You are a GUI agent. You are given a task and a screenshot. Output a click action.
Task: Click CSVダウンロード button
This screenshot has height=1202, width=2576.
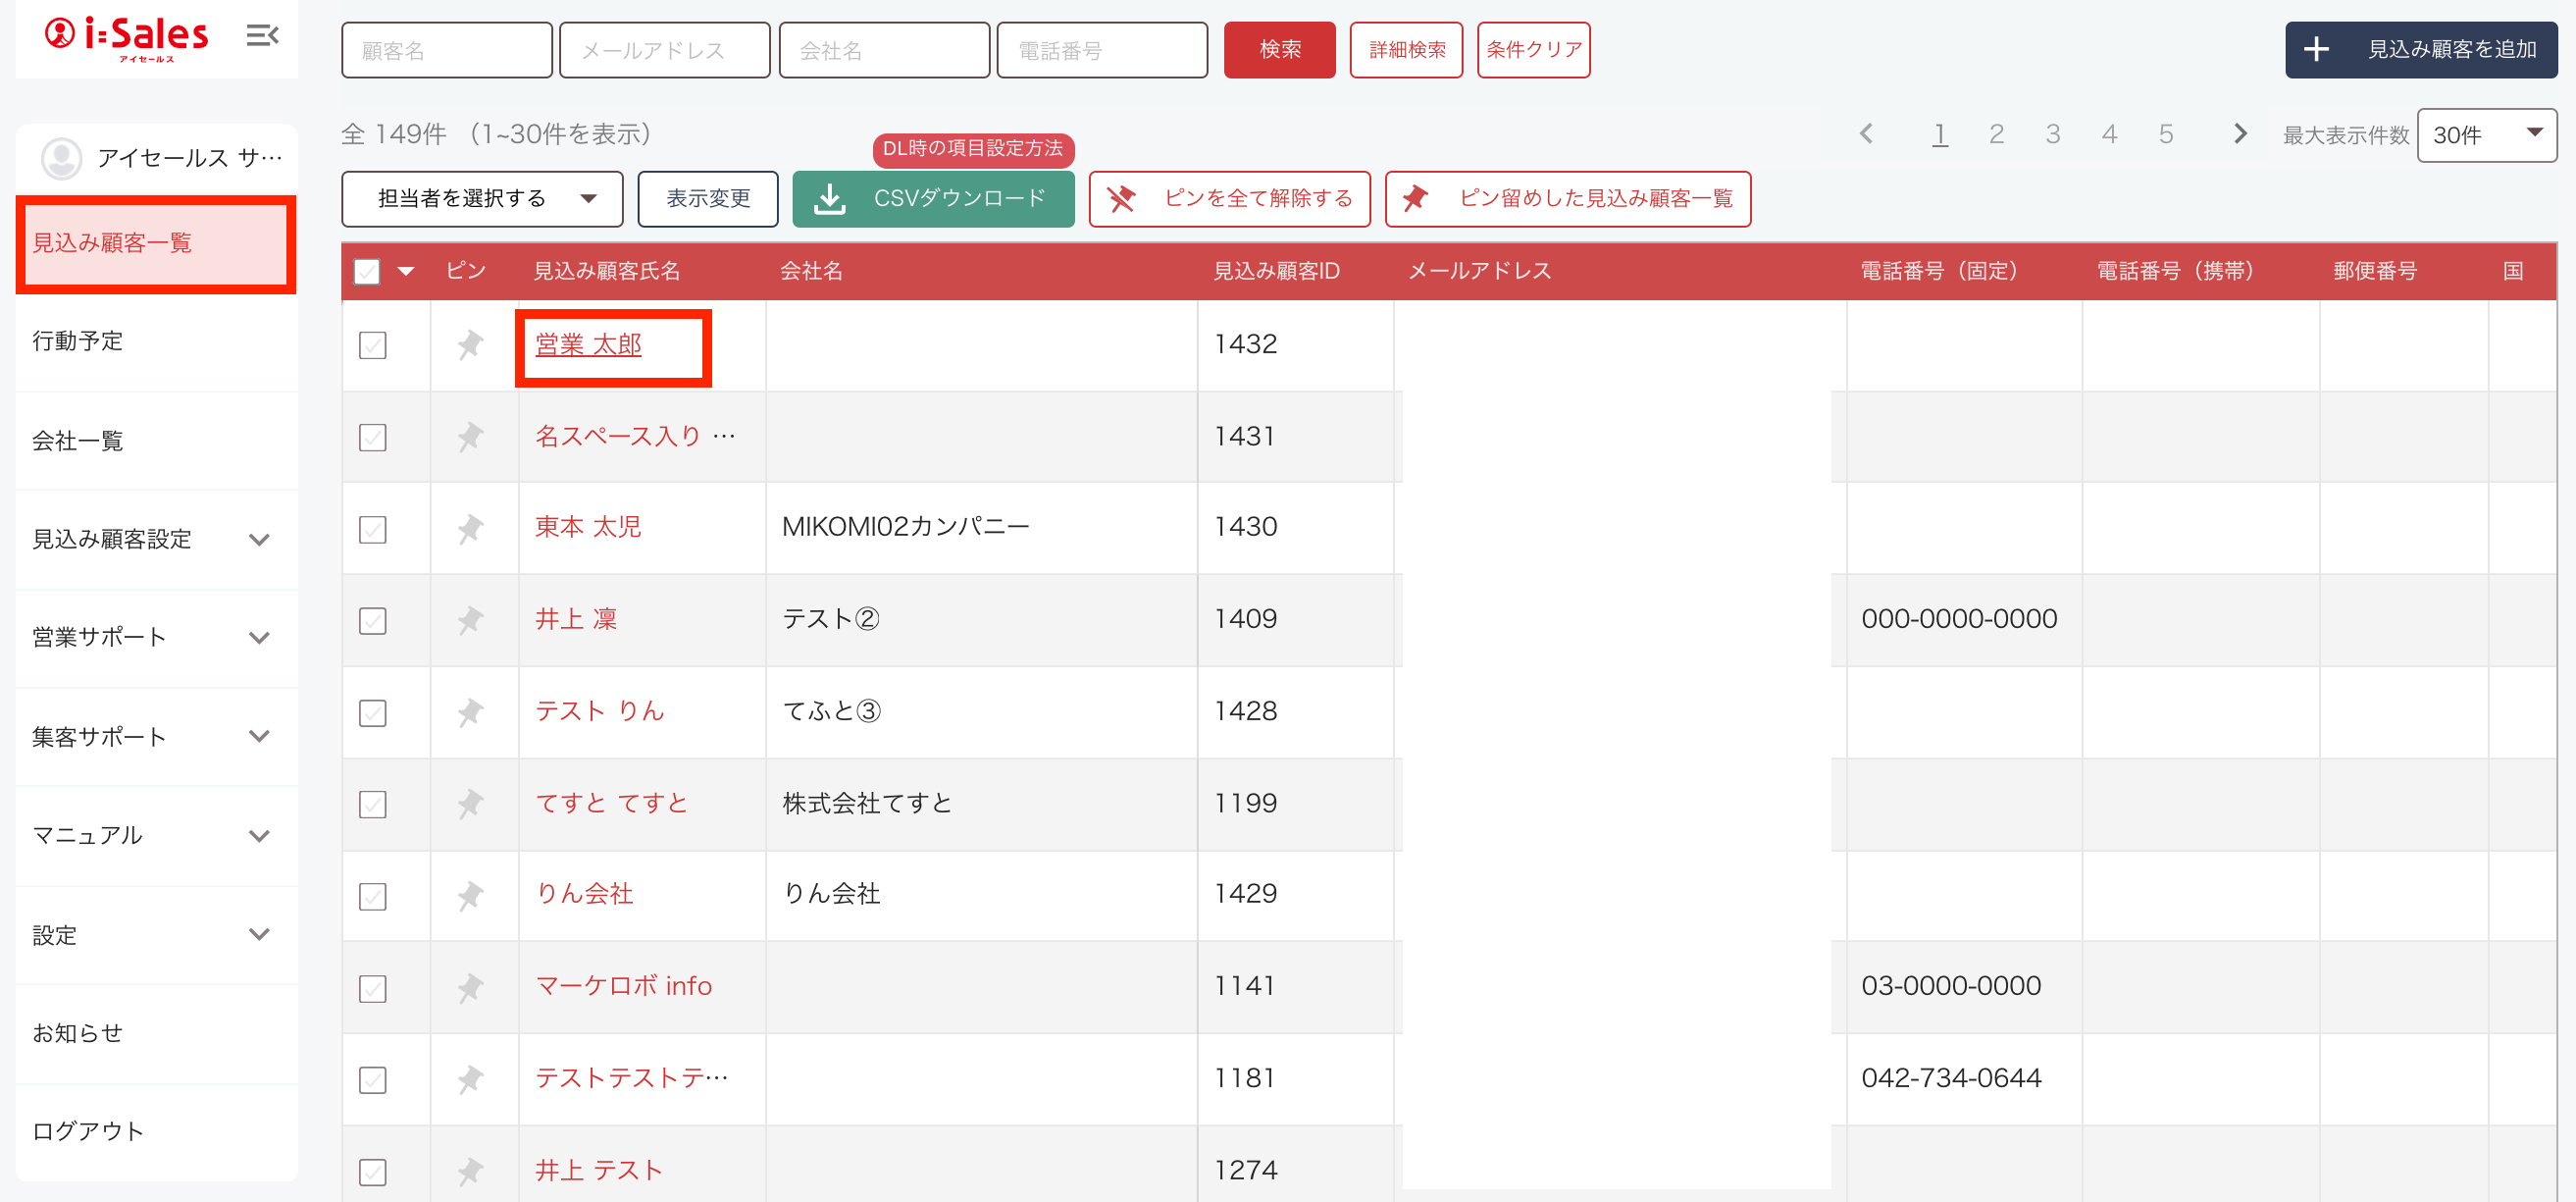click(x=933, y=199)
